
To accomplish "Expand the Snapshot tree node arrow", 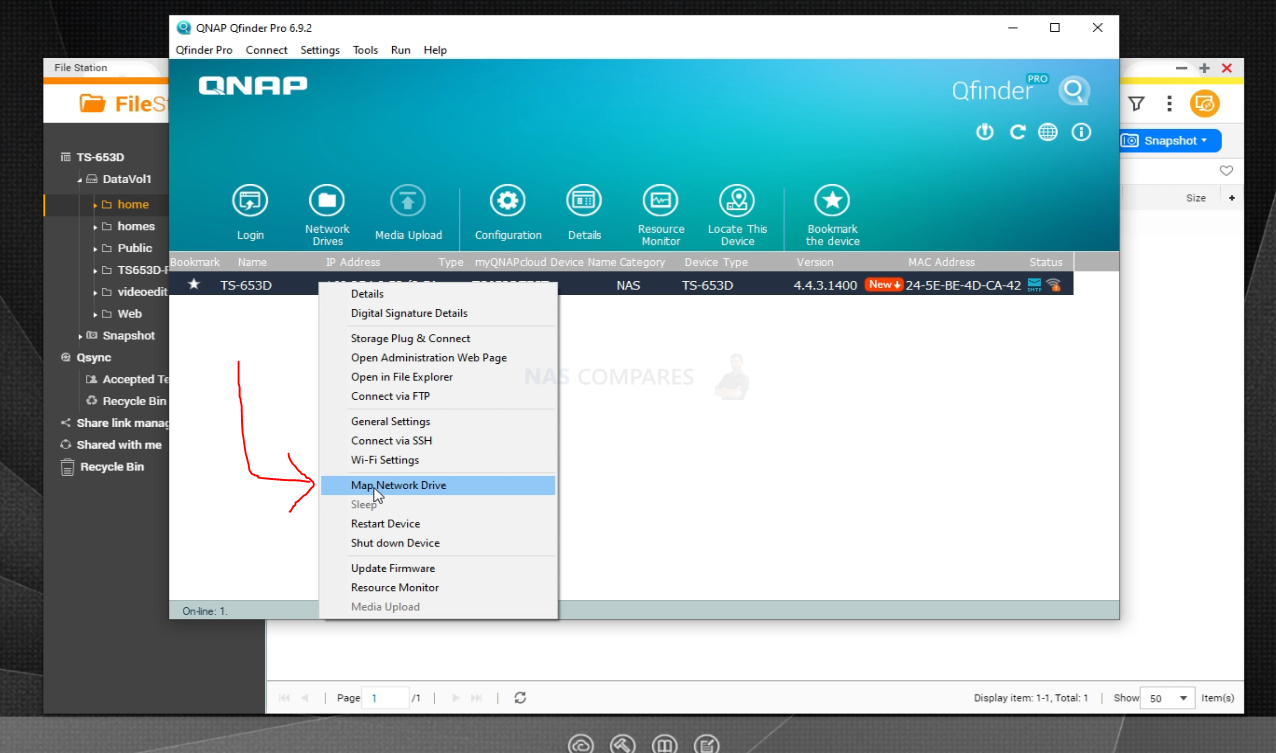I will click(80, 336).
